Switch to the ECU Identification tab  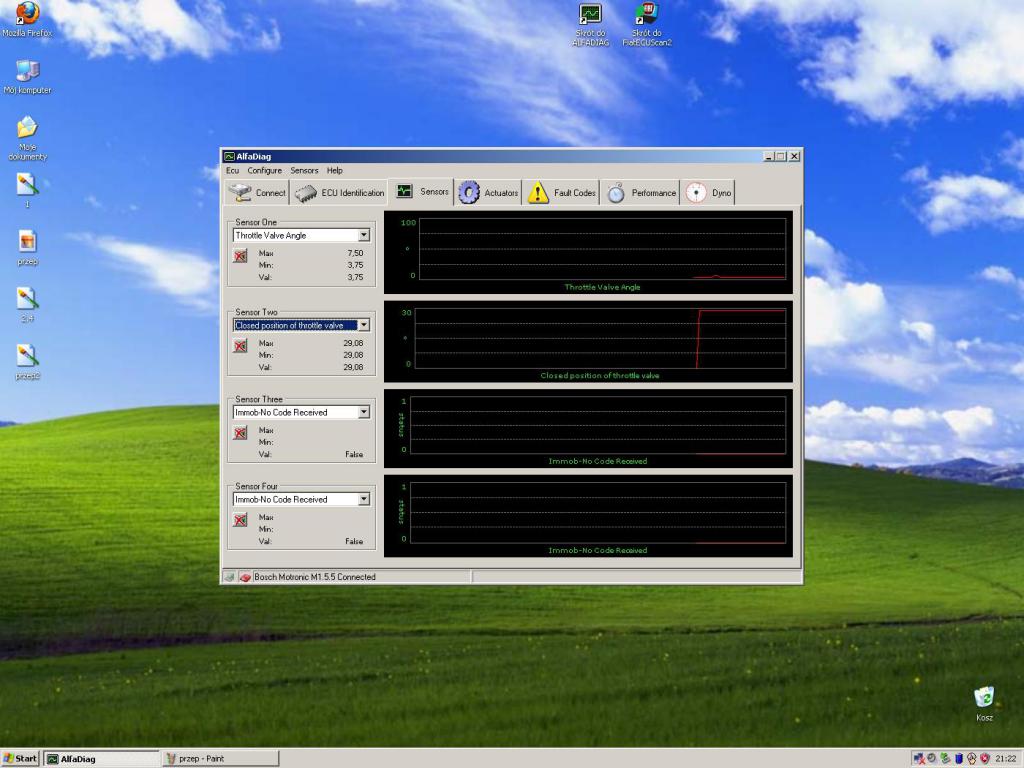coord(339,193)
